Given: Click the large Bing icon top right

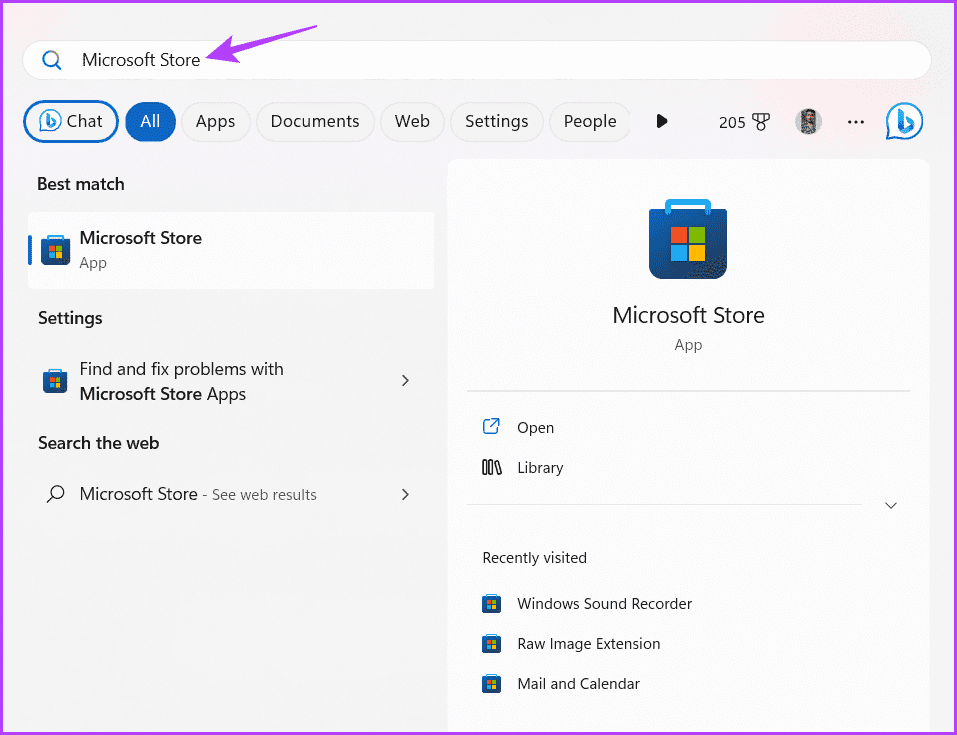Looking at the screenshot, I should tap(904, 121).
